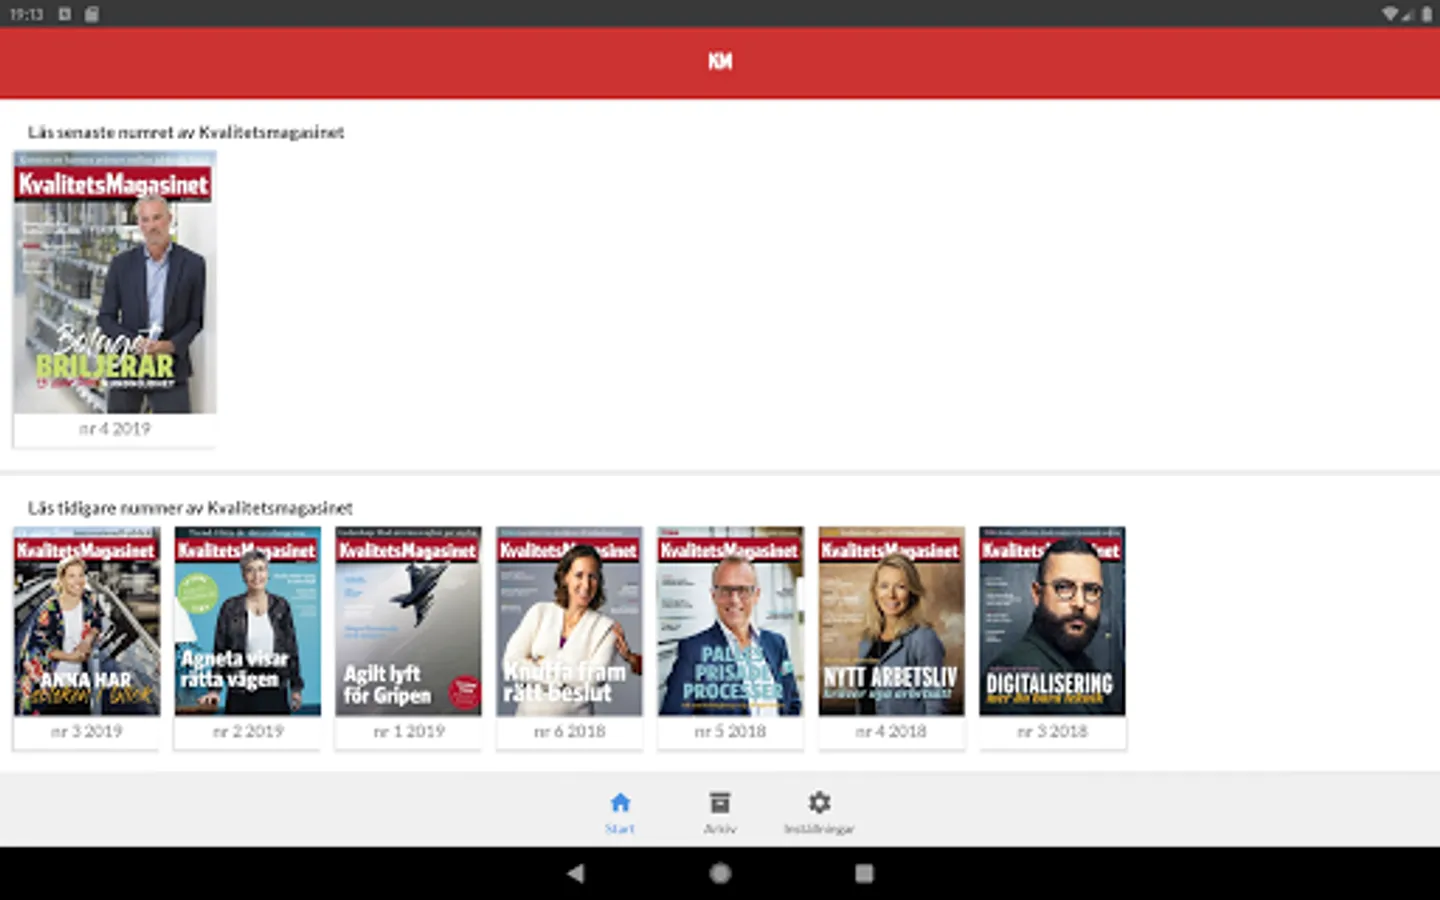Click 'Läs senaste numret av Kvalitetsmagasinet' heading
Viewport: 1440px width, 900px height.
tap(186, 132)
